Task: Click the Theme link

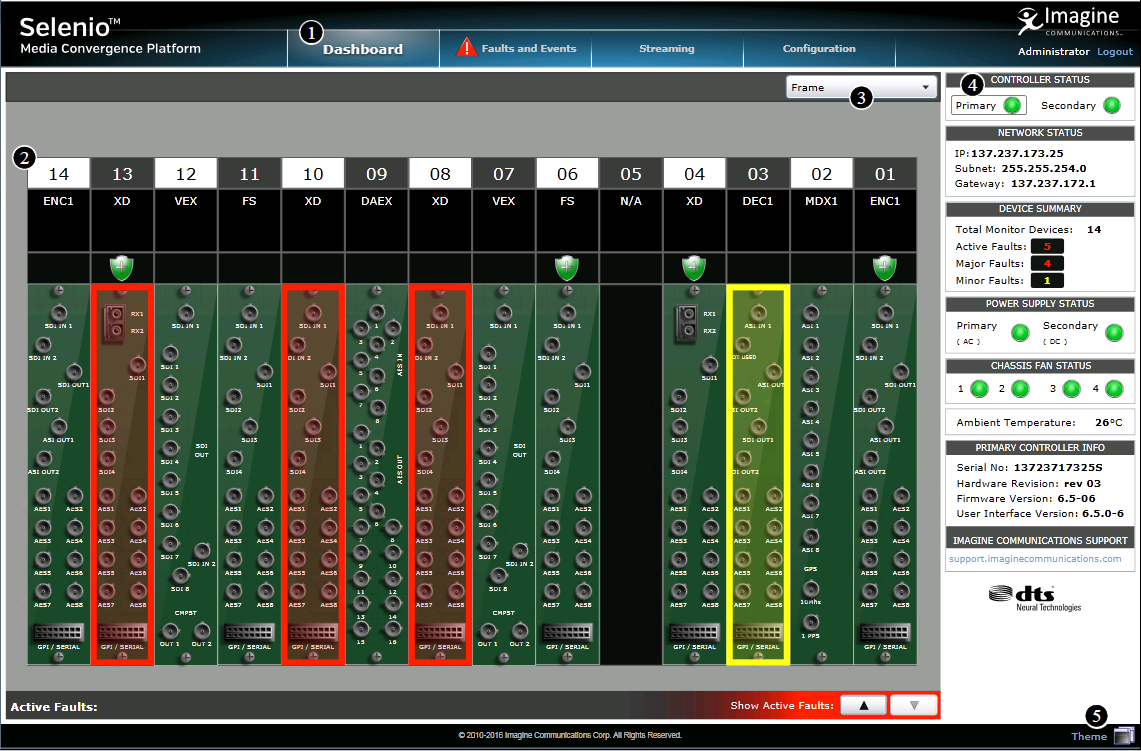Action: [1089, 736]
